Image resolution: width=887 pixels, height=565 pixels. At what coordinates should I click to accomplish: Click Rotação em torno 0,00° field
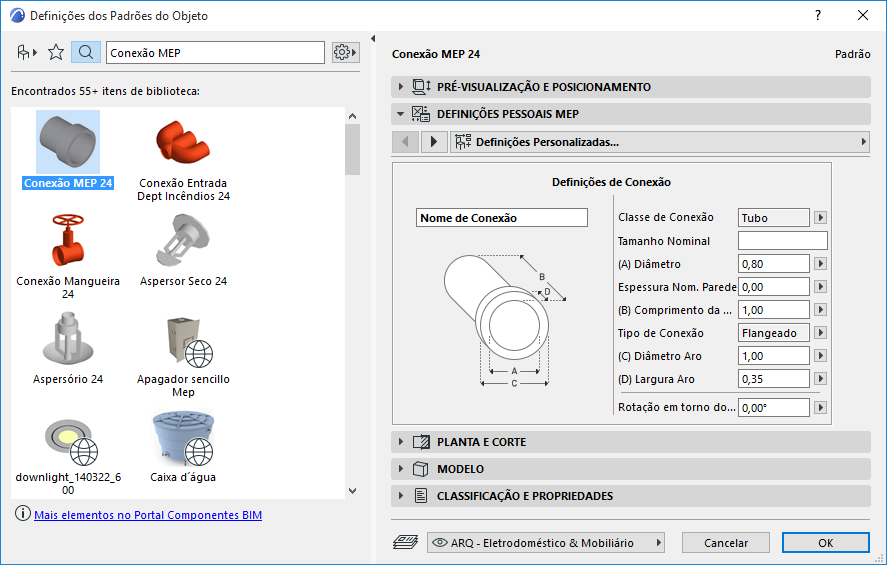[x=773, y=407]
